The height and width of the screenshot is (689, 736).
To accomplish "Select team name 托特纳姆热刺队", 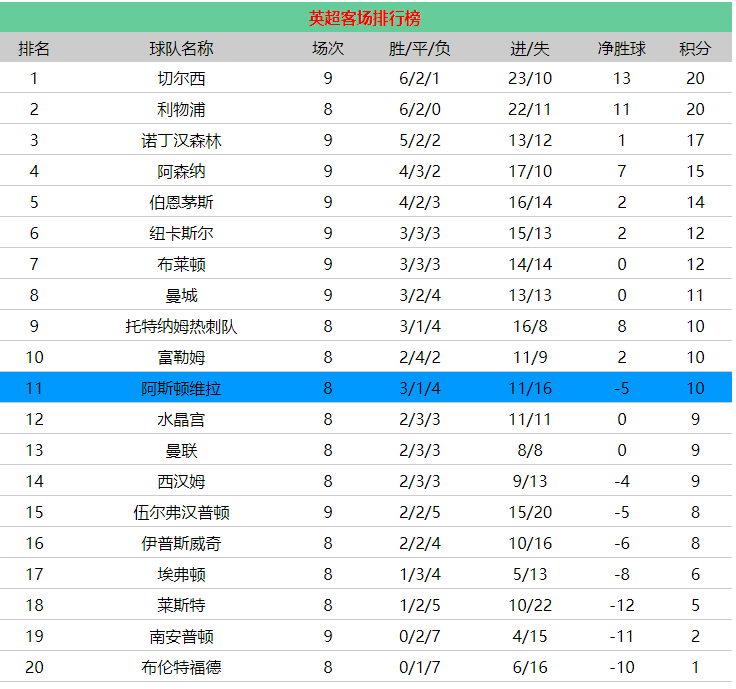I will click(181, 326).
